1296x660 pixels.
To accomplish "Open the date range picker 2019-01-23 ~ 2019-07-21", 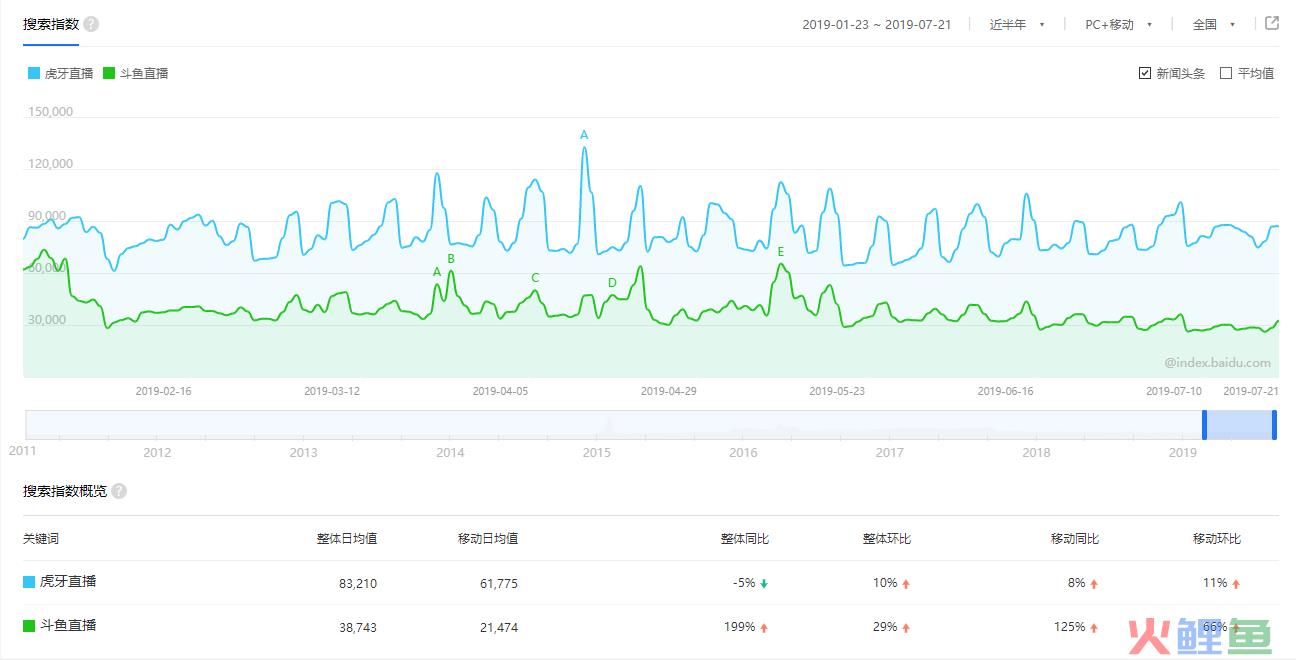I will tap(876, 24).
